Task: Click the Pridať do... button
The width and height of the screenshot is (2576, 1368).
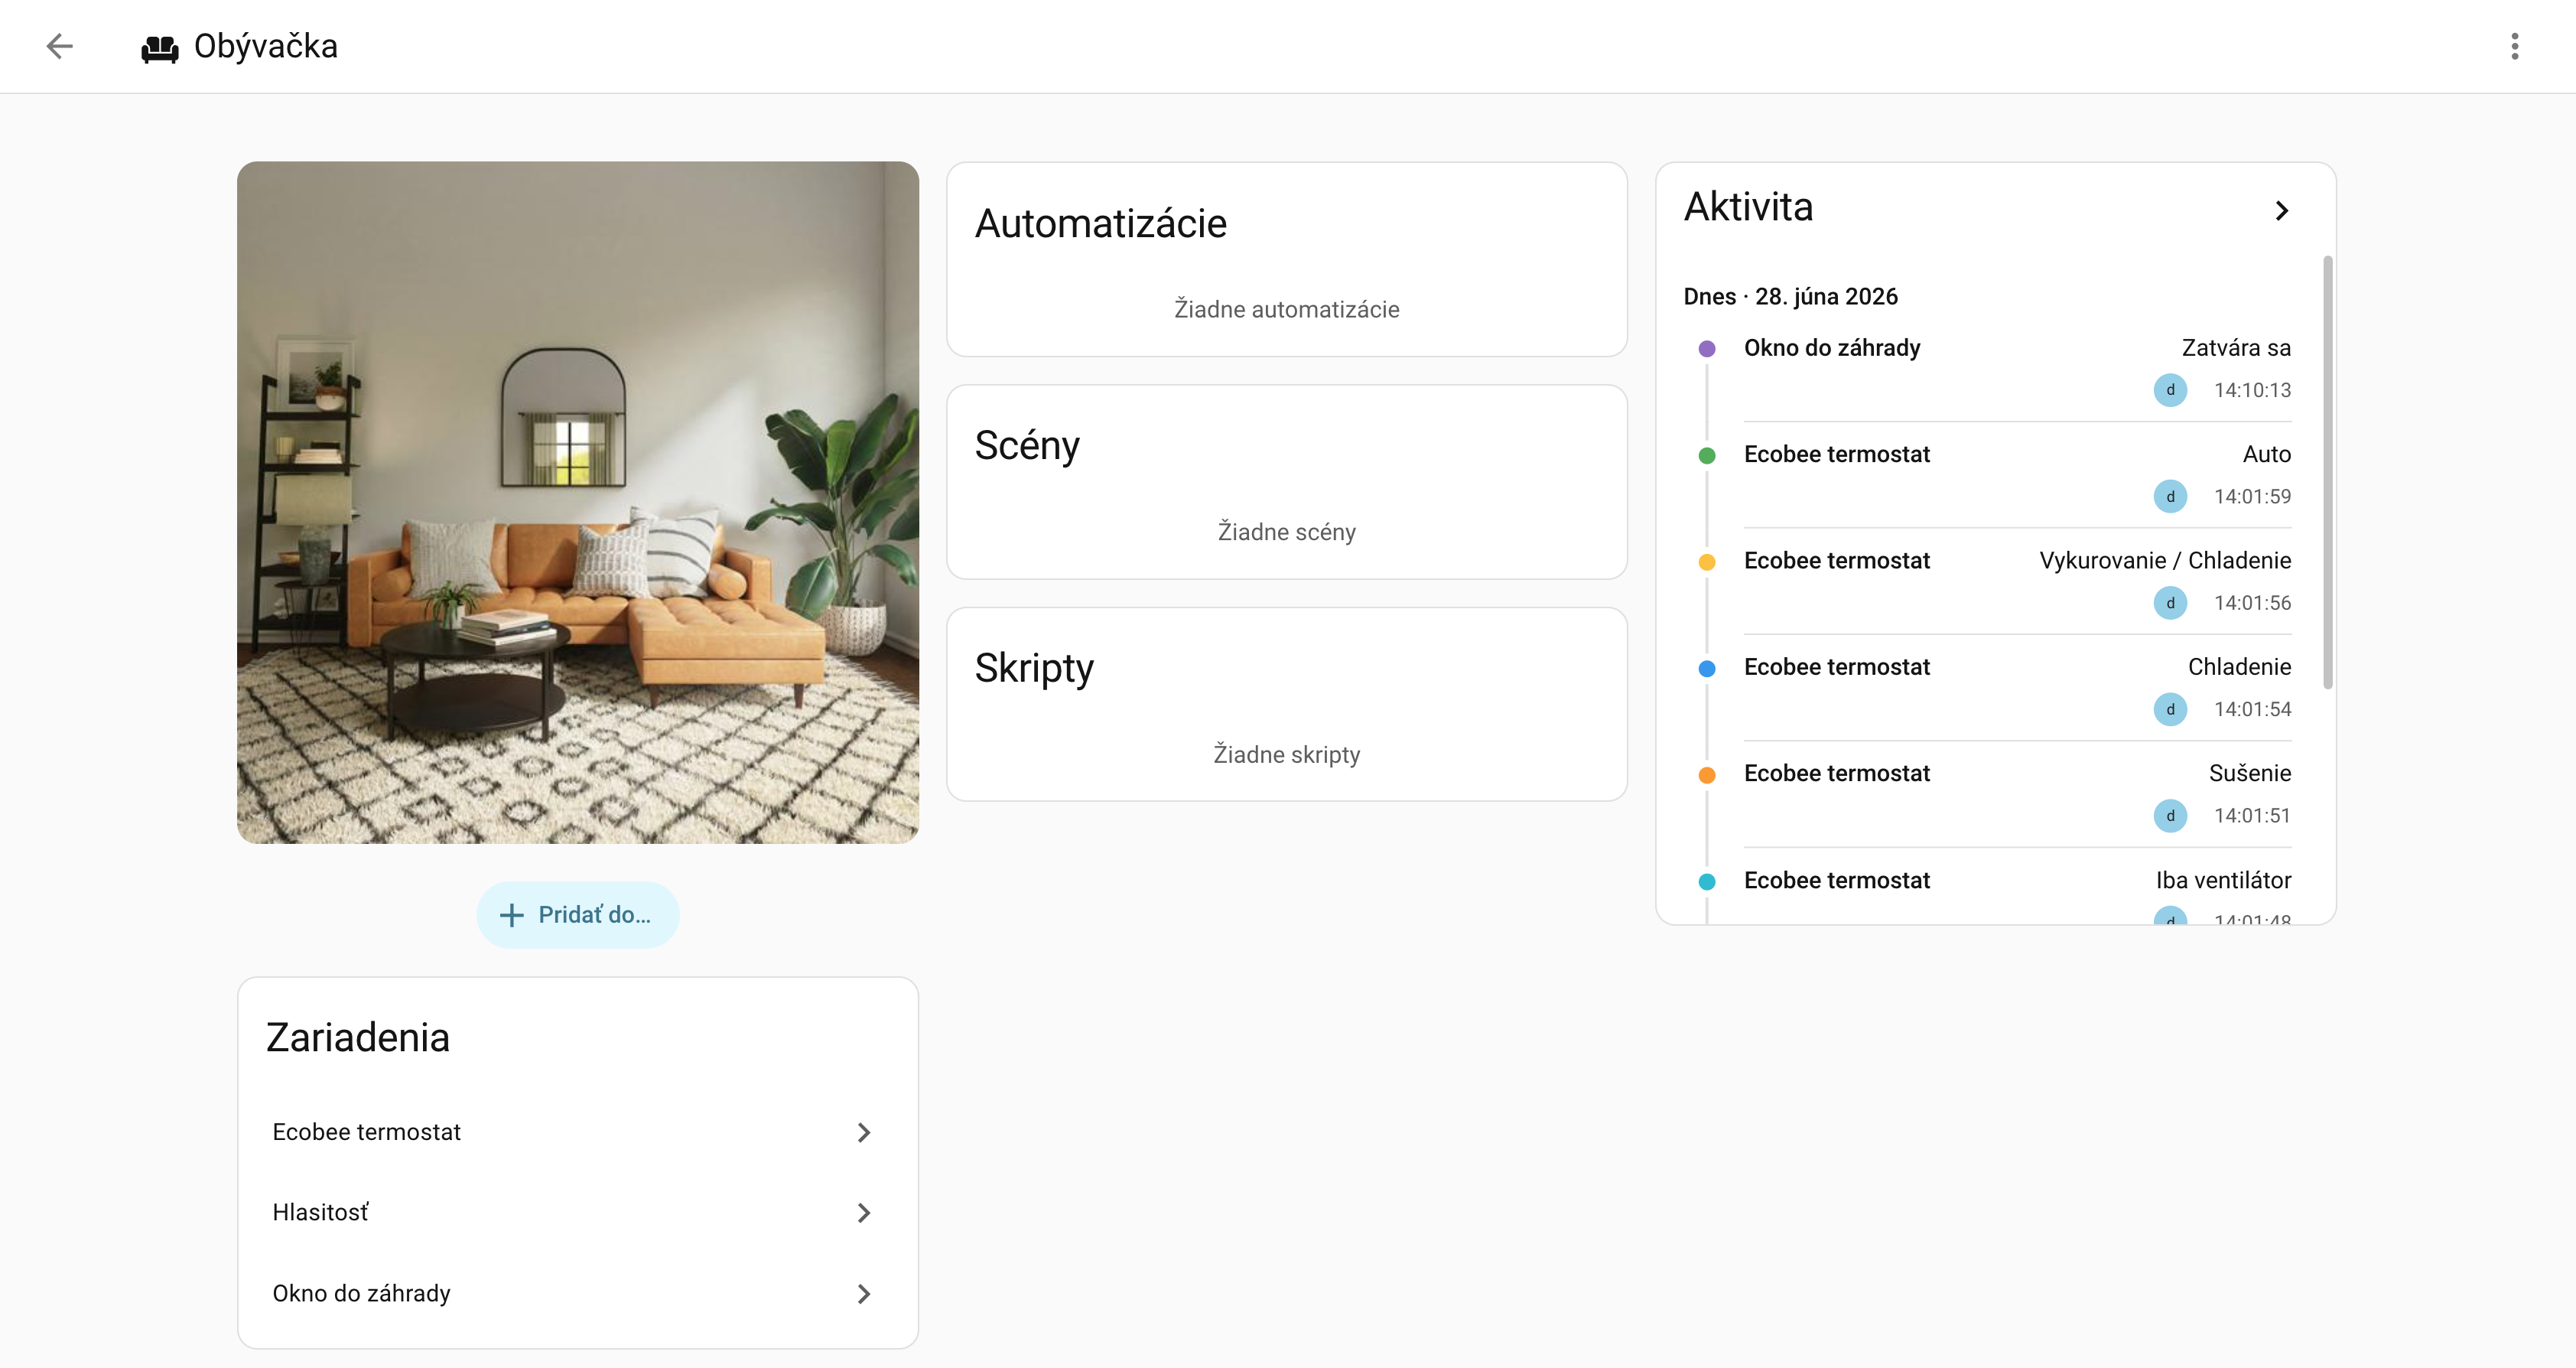Action: click(578, 915)
